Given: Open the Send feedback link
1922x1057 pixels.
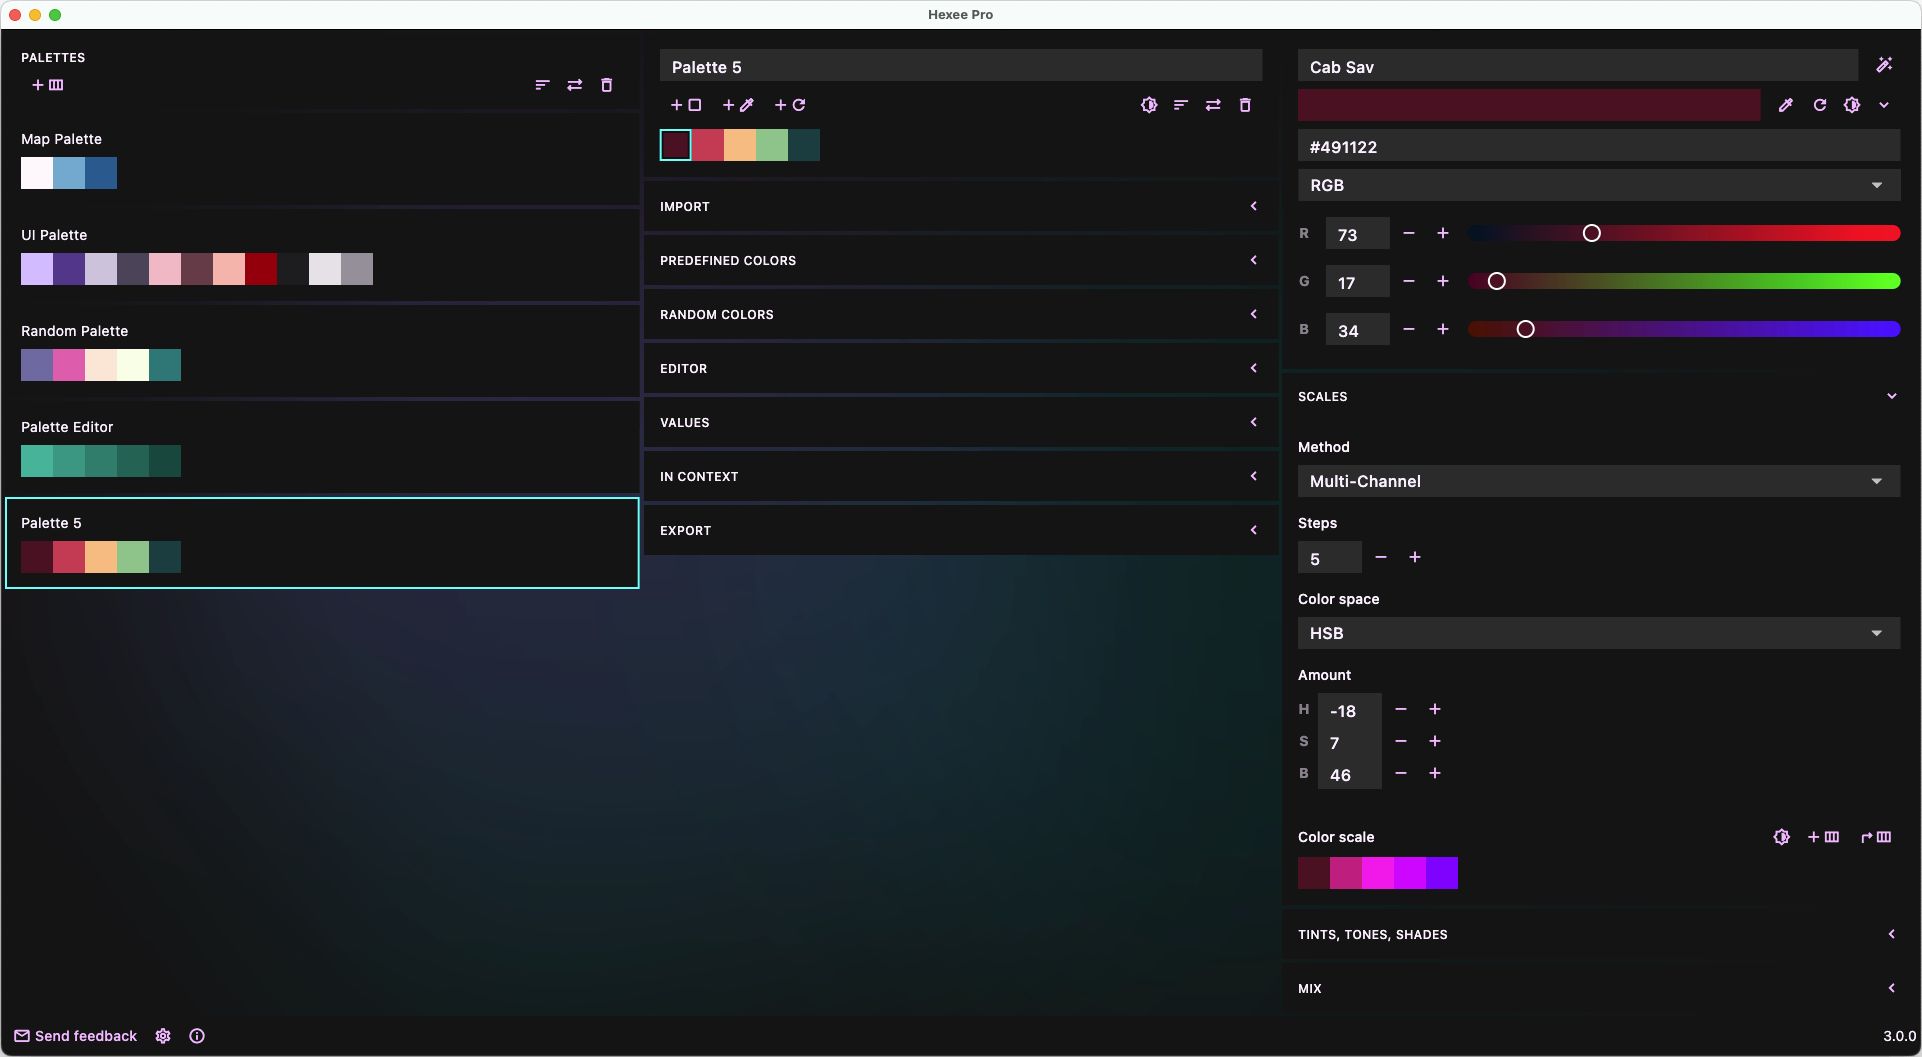Looking at the screenshot, I should [x=75, y=1036].
